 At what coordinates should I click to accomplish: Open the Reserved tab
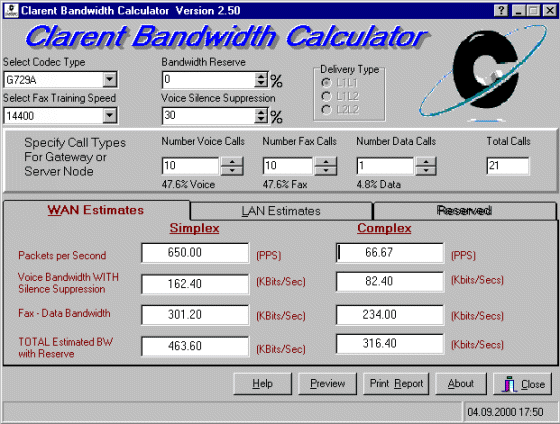tap(464, 211)
